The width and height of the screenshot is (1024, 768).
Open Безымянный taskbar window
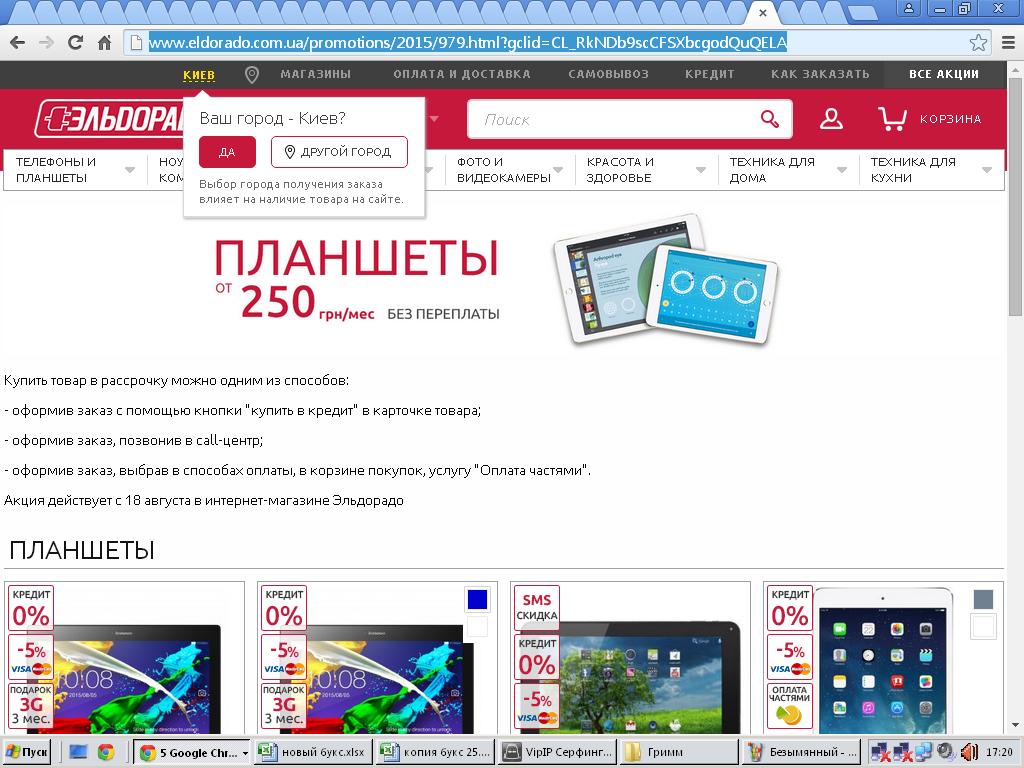coord(800,752)
